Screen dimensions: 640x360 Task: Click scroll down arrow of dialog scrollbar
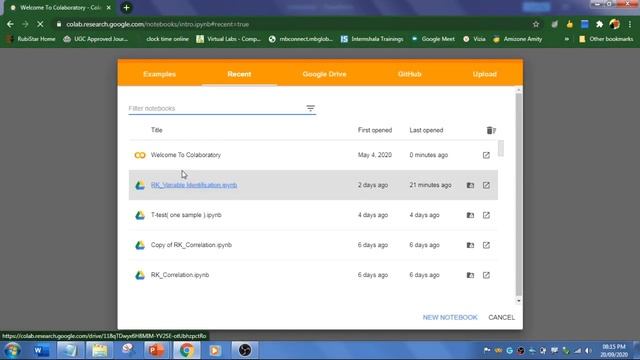click(518, 301)
